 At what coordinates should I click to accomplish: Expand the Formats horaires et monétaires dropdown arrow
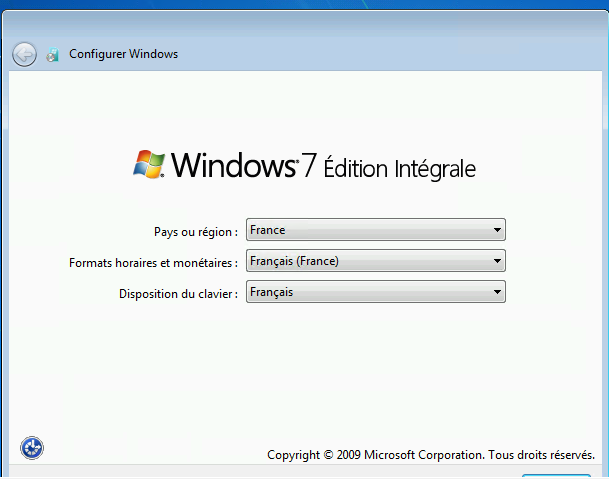pos(497,261)
